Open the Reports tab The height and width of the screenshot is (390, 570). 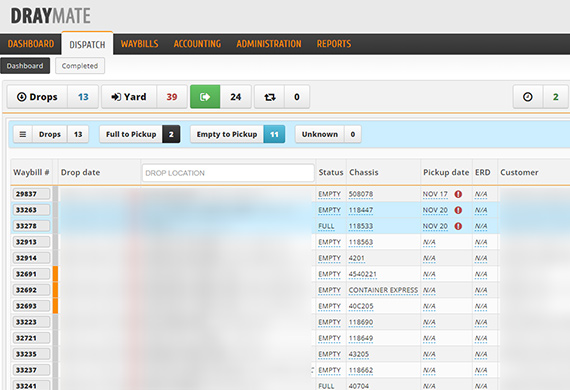click(x=334, y=44)
